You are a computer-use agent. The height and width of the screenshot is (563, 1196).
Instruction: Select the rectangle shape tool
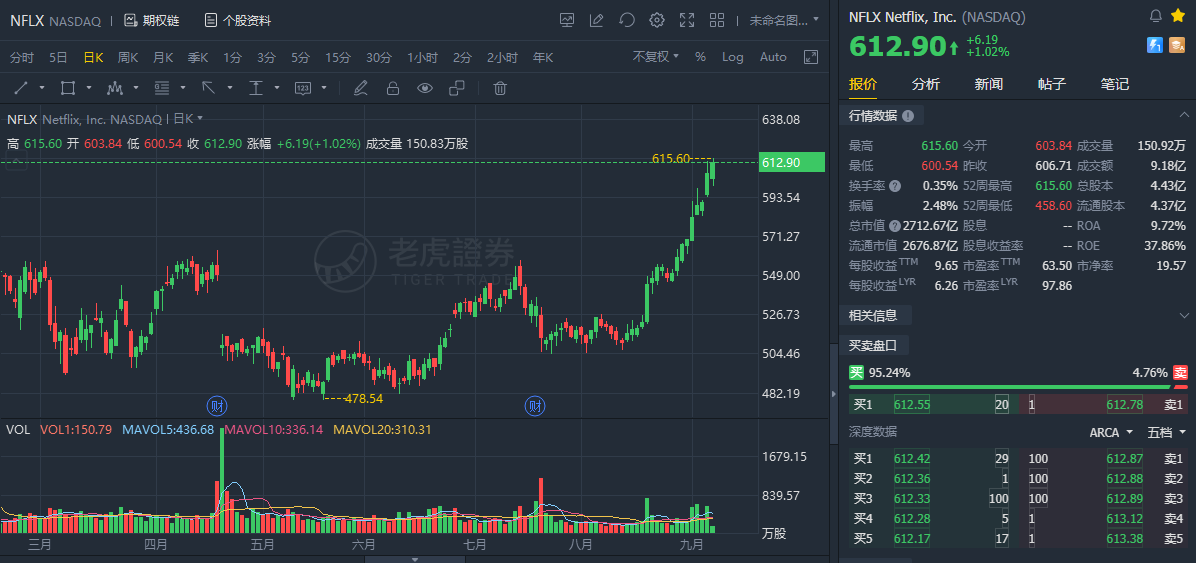[x=68, y=88]
